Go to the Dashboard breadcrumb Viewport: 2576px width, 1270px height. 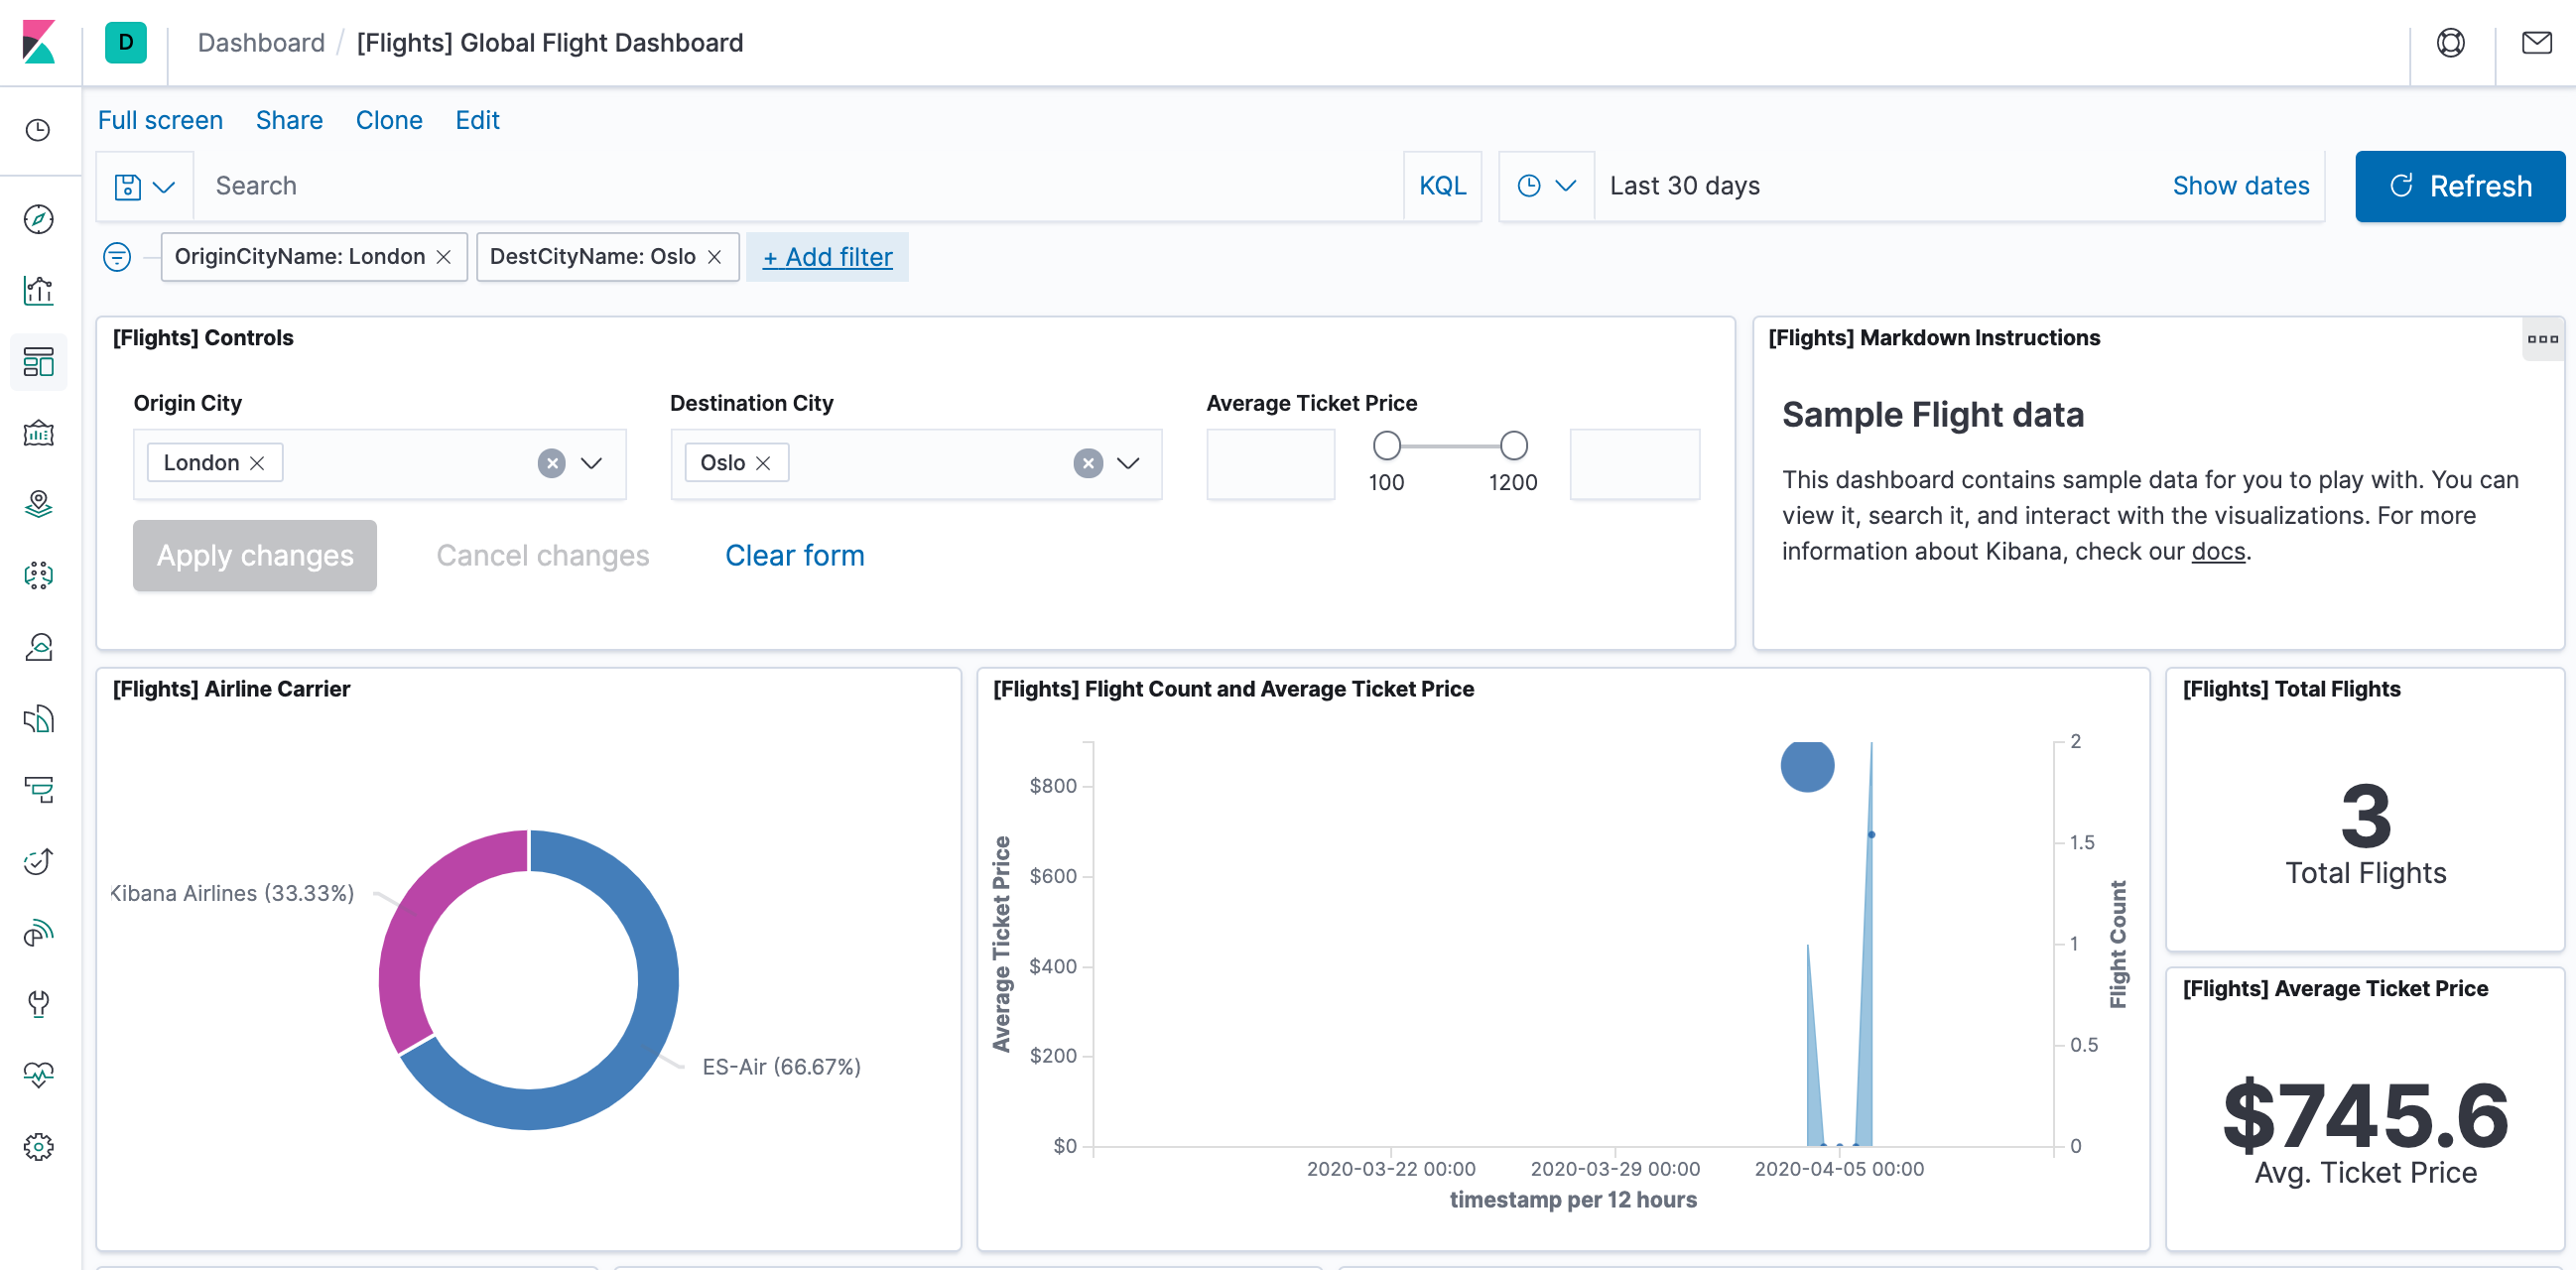[261, 42]
